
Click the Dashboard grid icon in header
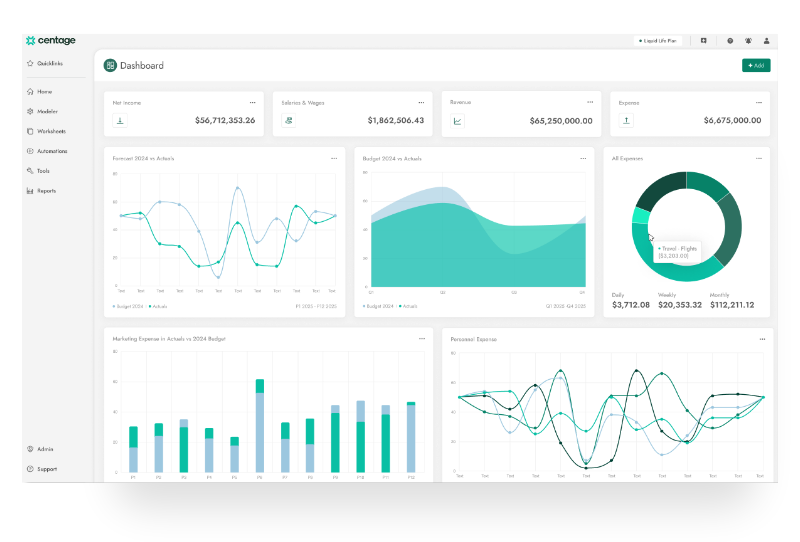tap(110, 65)
